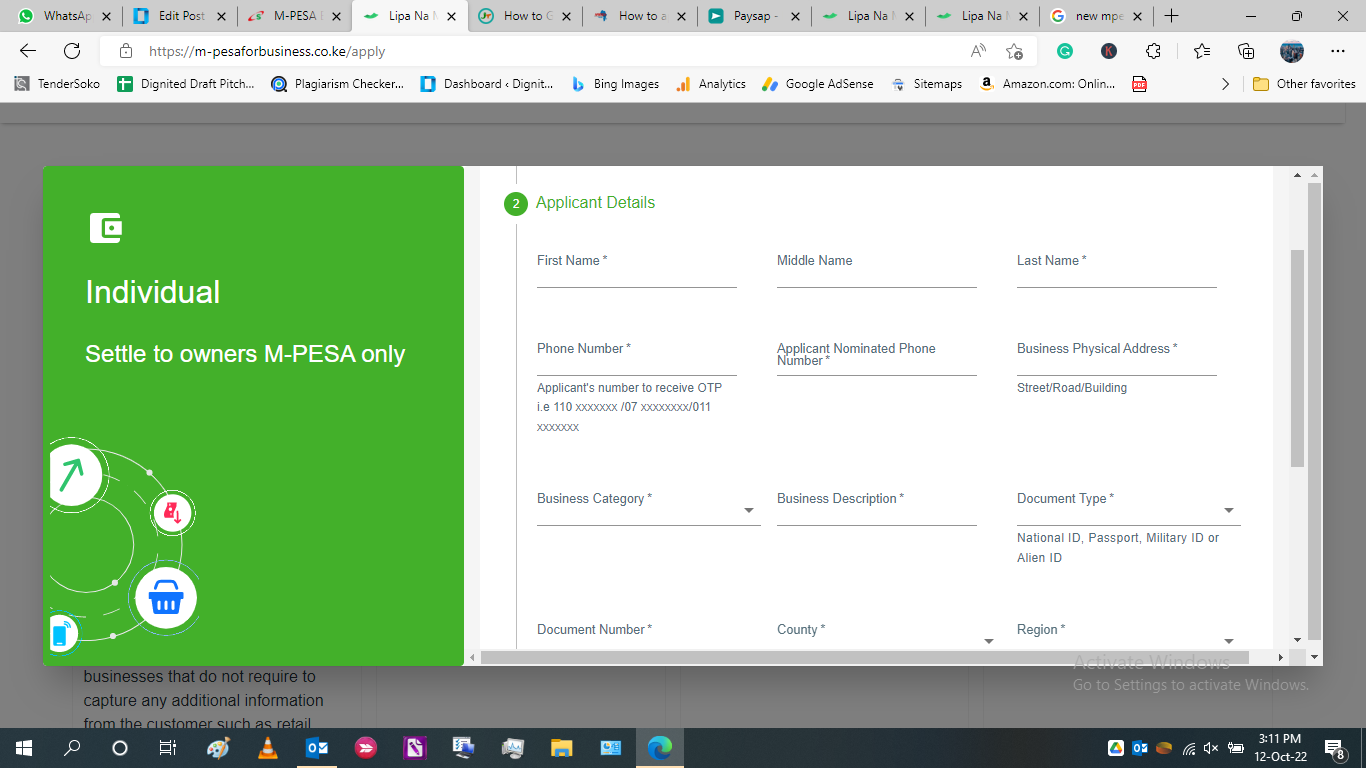Open the Plagiarism Checker bookmark
The image size is (1366, 768).
(x=338, y=84)
